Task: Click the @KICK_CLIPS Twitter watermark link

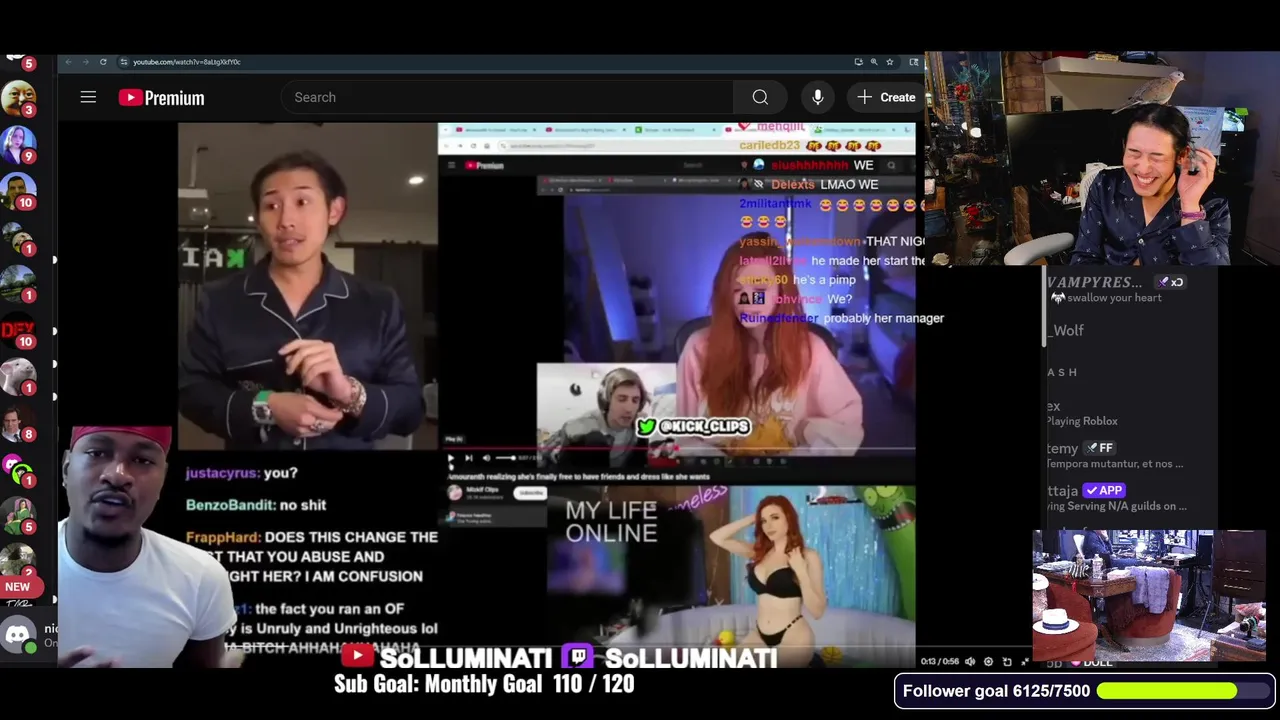Action: [694, 427]
